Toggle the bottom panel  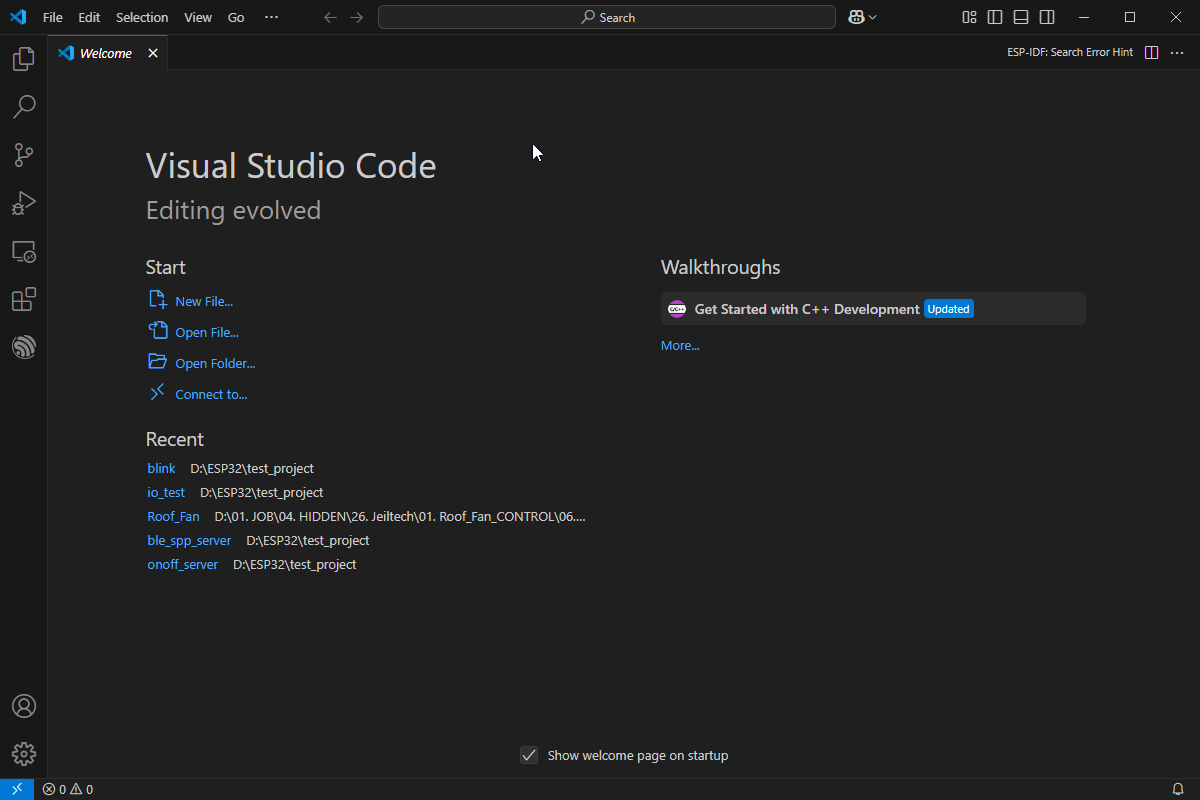[1021, 17]
